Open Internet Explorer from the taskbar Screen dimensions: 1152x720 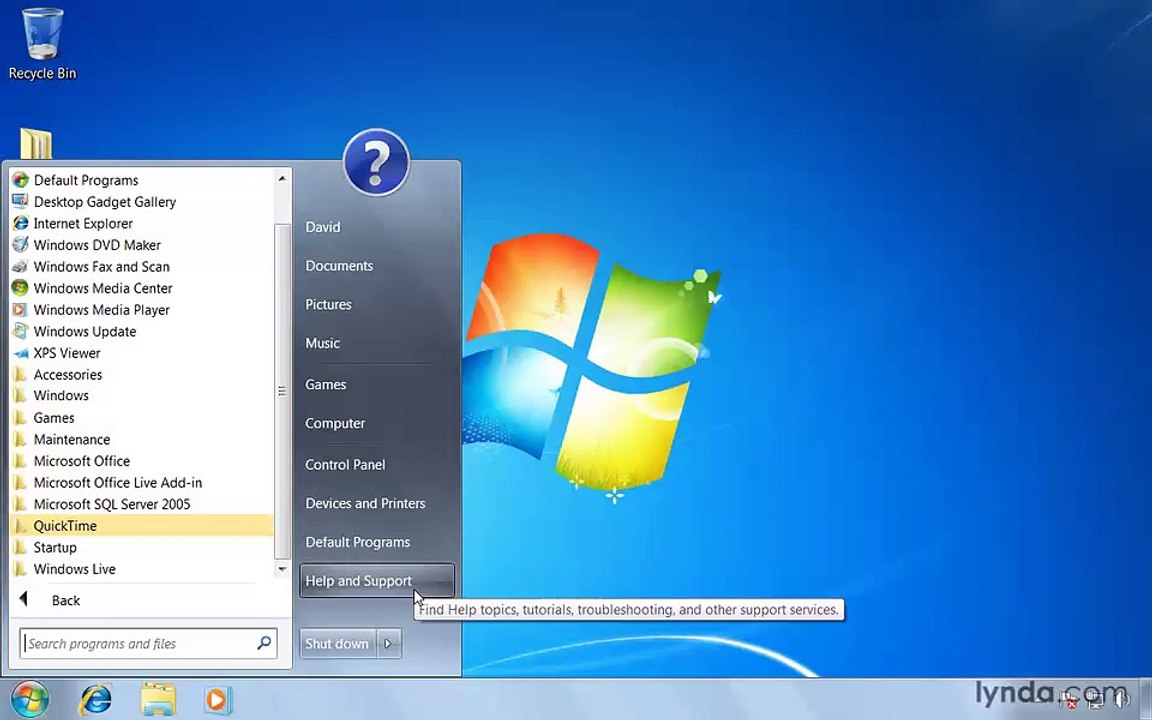coord(95,699)
